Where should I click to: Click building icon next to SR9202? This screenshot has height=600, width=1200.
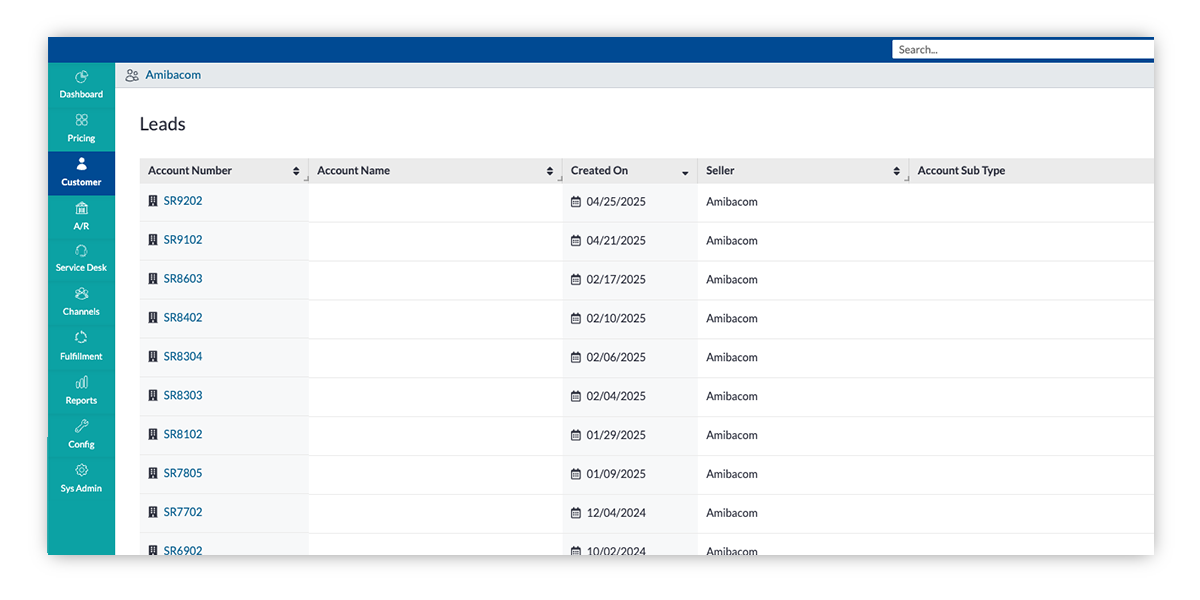[x=153, y=201]
